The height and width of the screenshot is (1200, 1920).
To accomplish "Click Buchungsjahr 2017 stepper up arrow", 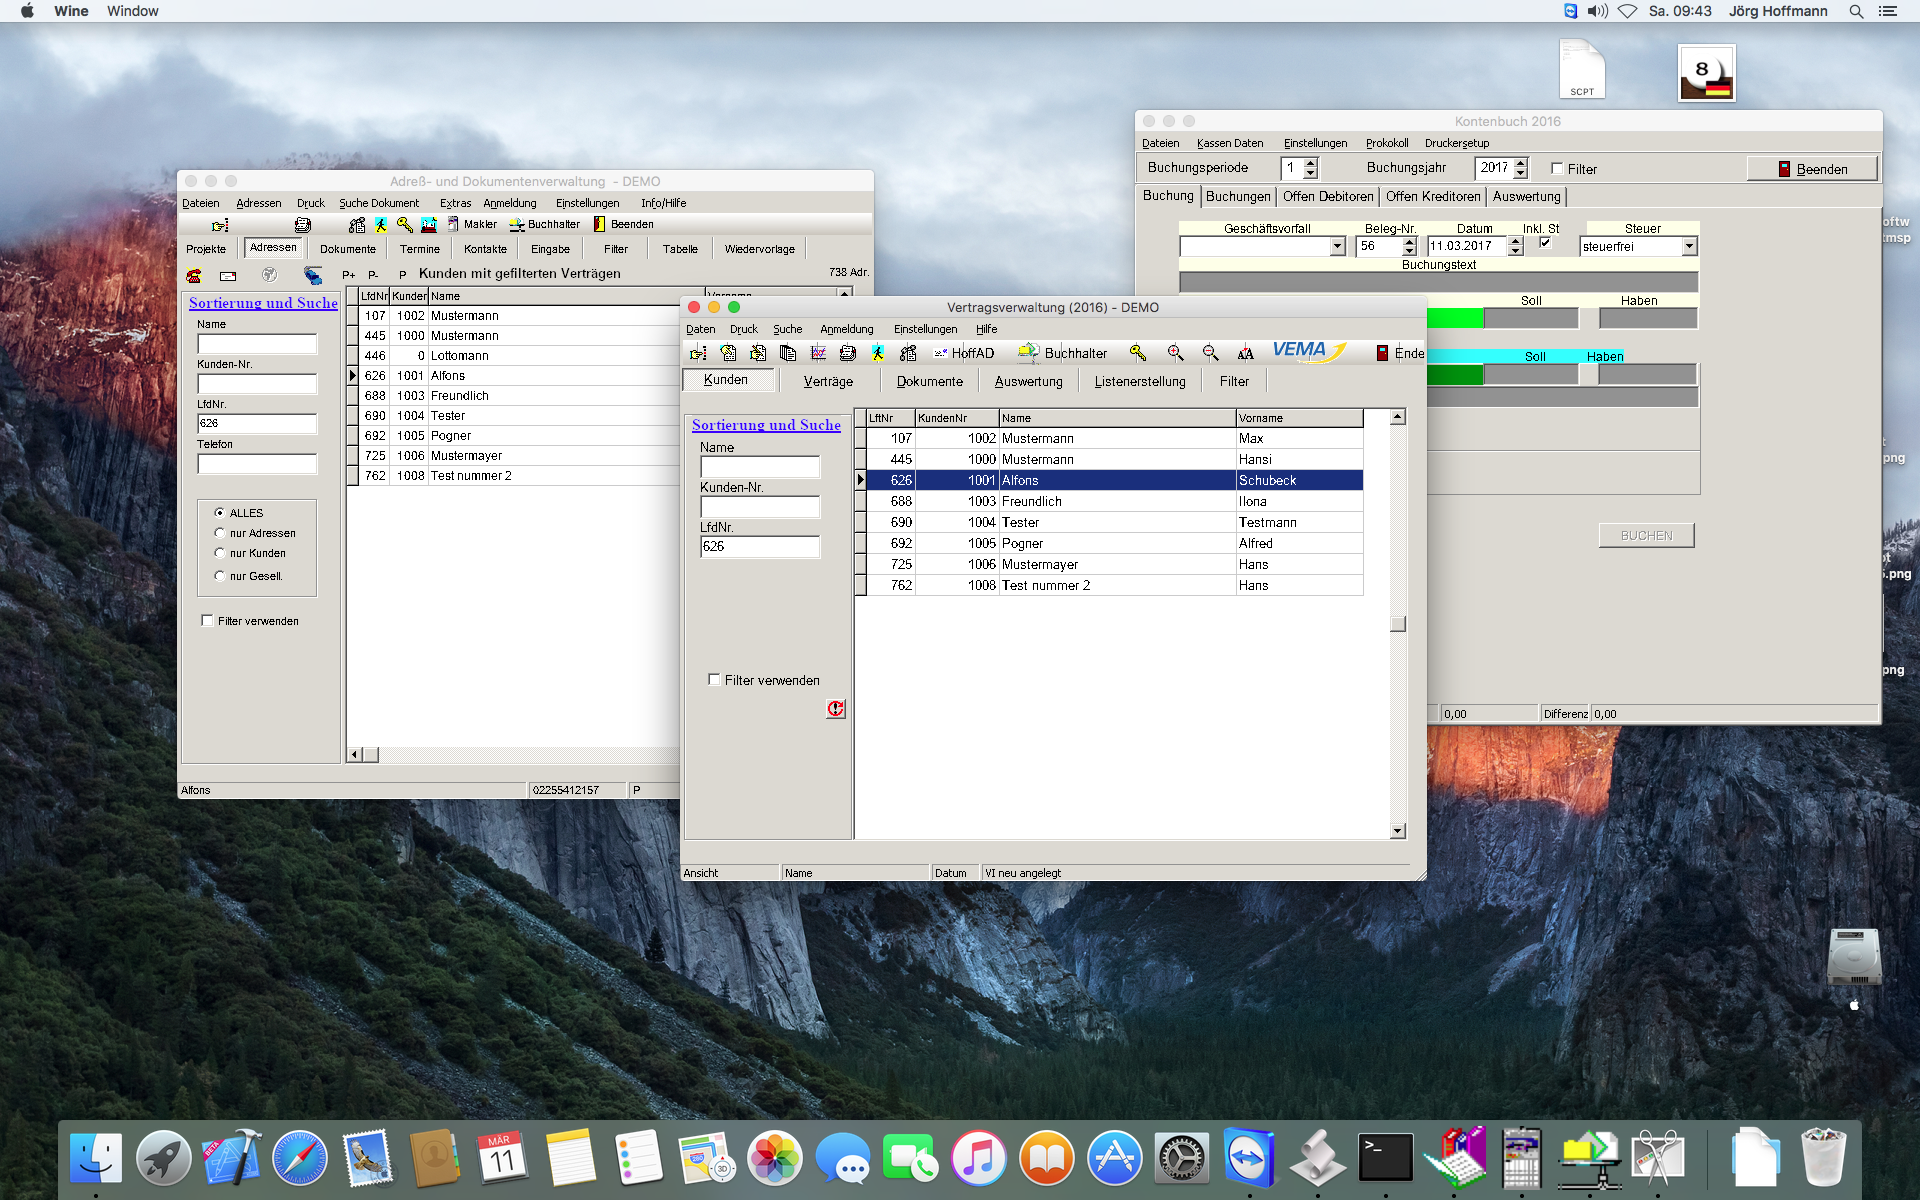I will click(x=1521, y=163).
